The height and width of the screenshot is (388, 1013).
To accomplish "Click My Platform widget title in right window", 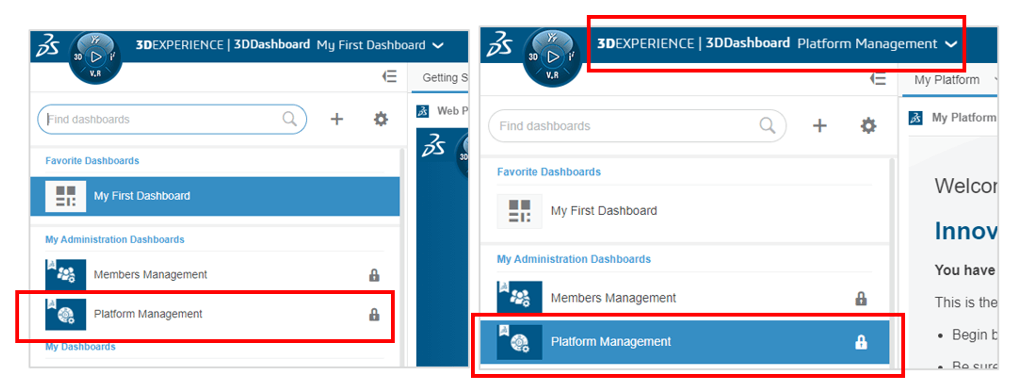I will pyautogui.click(x=963, y=117).
